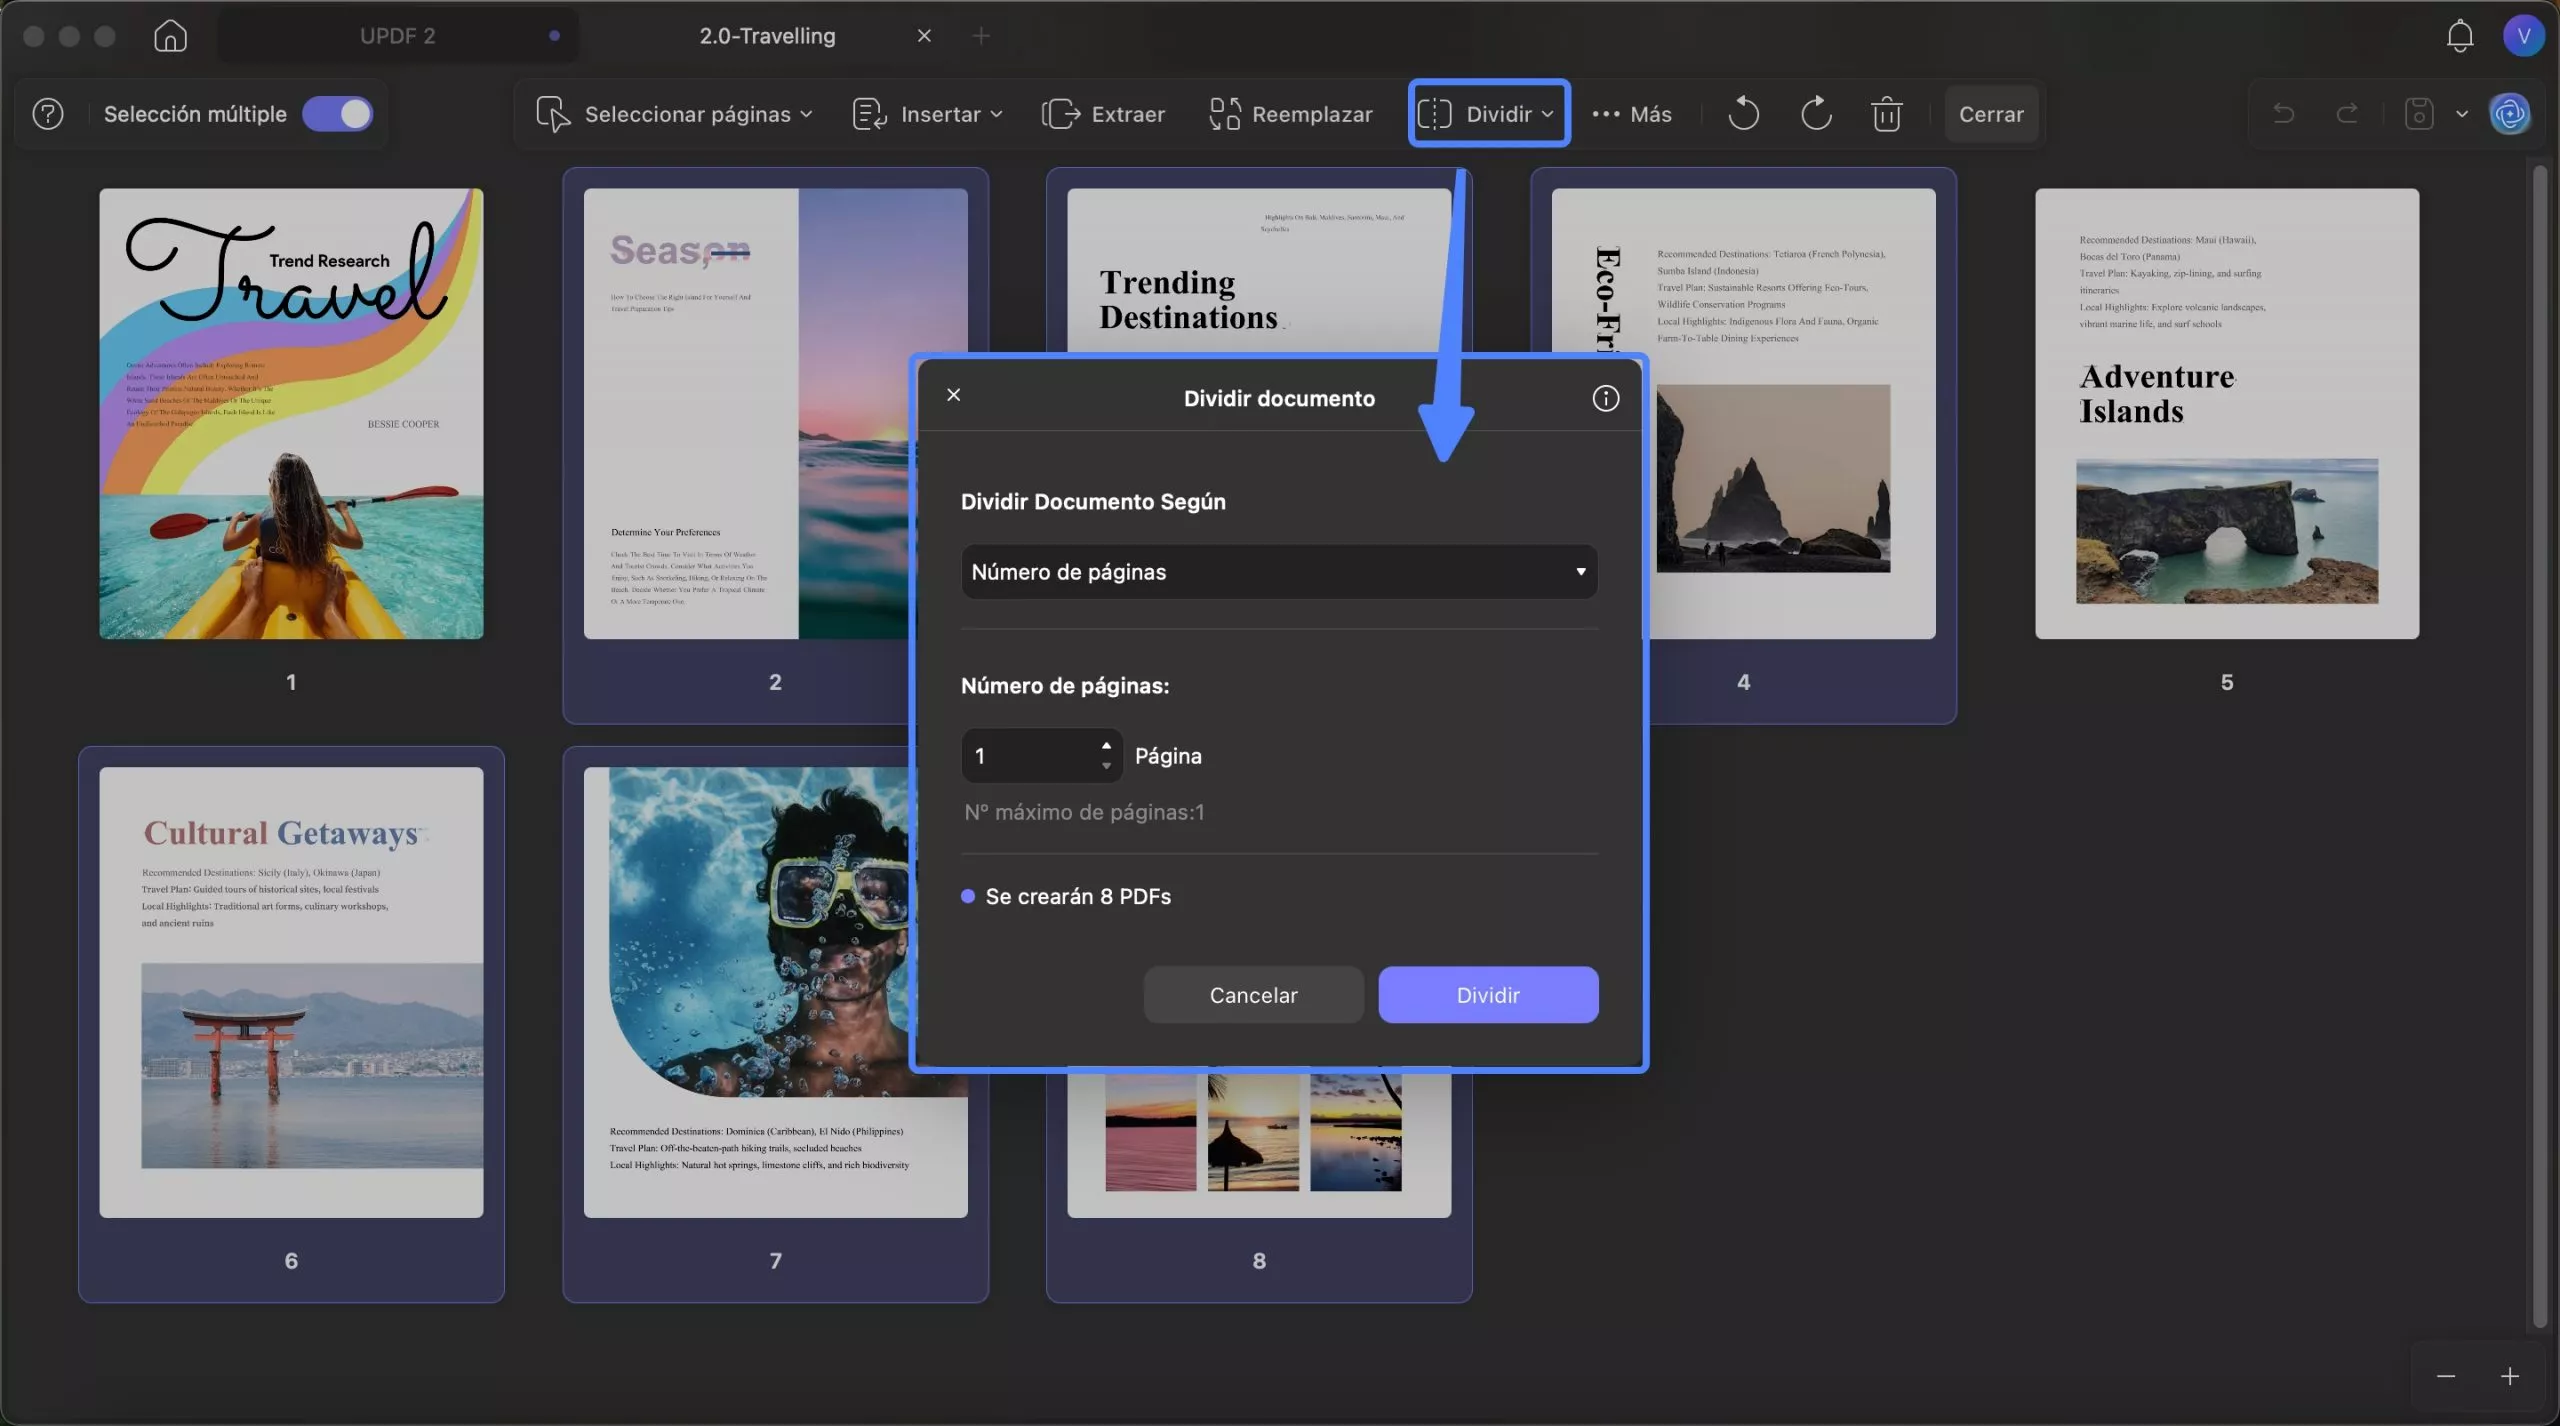
Task: Click the vertical scrollbar
Action: (2539, 748)
